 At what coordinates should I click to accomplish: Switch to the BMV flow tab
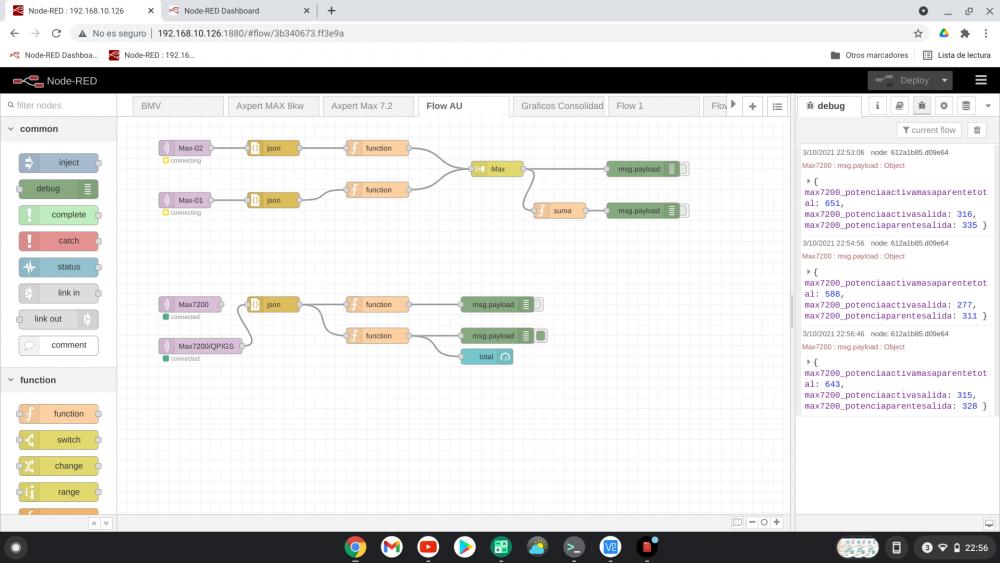[x=179, y=106]
